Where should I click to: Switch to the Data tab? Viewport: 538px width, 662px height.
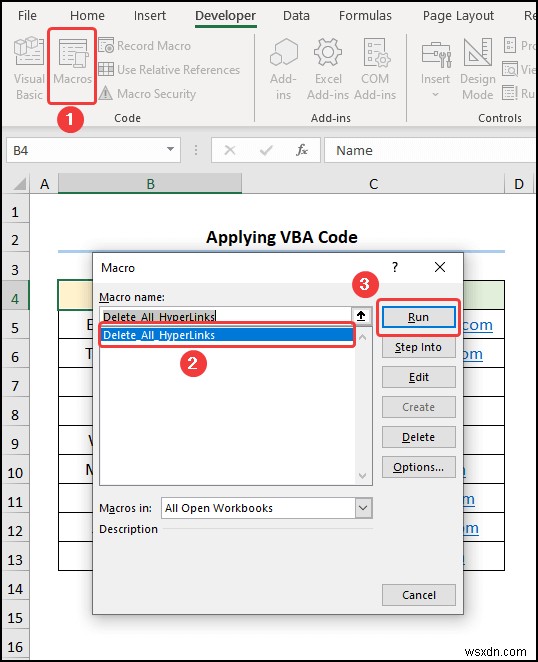point(296,16)
